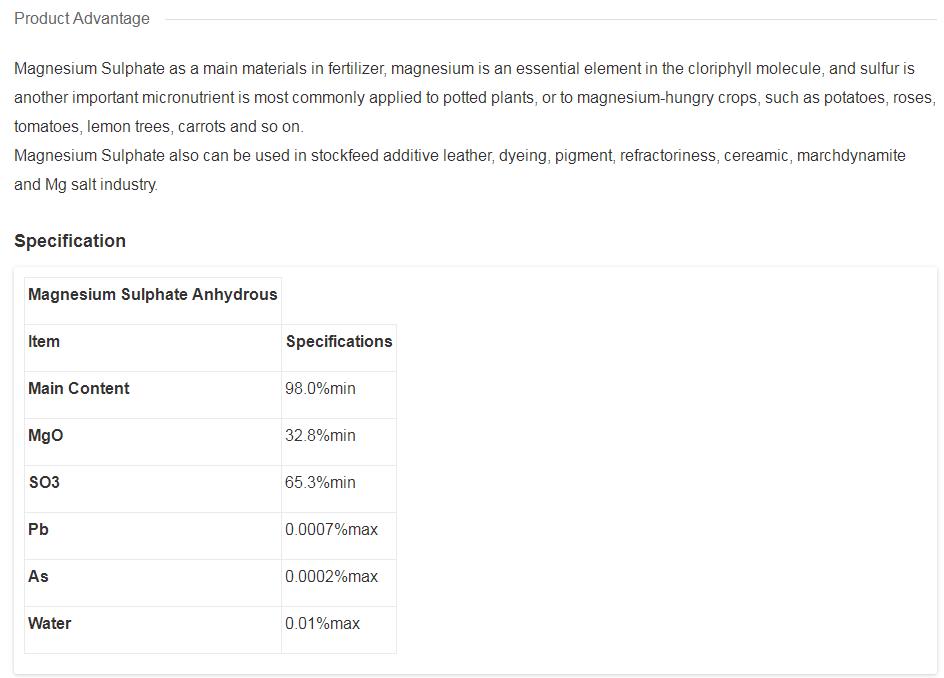Click the 0.01%max value cell
Viewport: 944px width, 678px height.
(x=322, y=624)
